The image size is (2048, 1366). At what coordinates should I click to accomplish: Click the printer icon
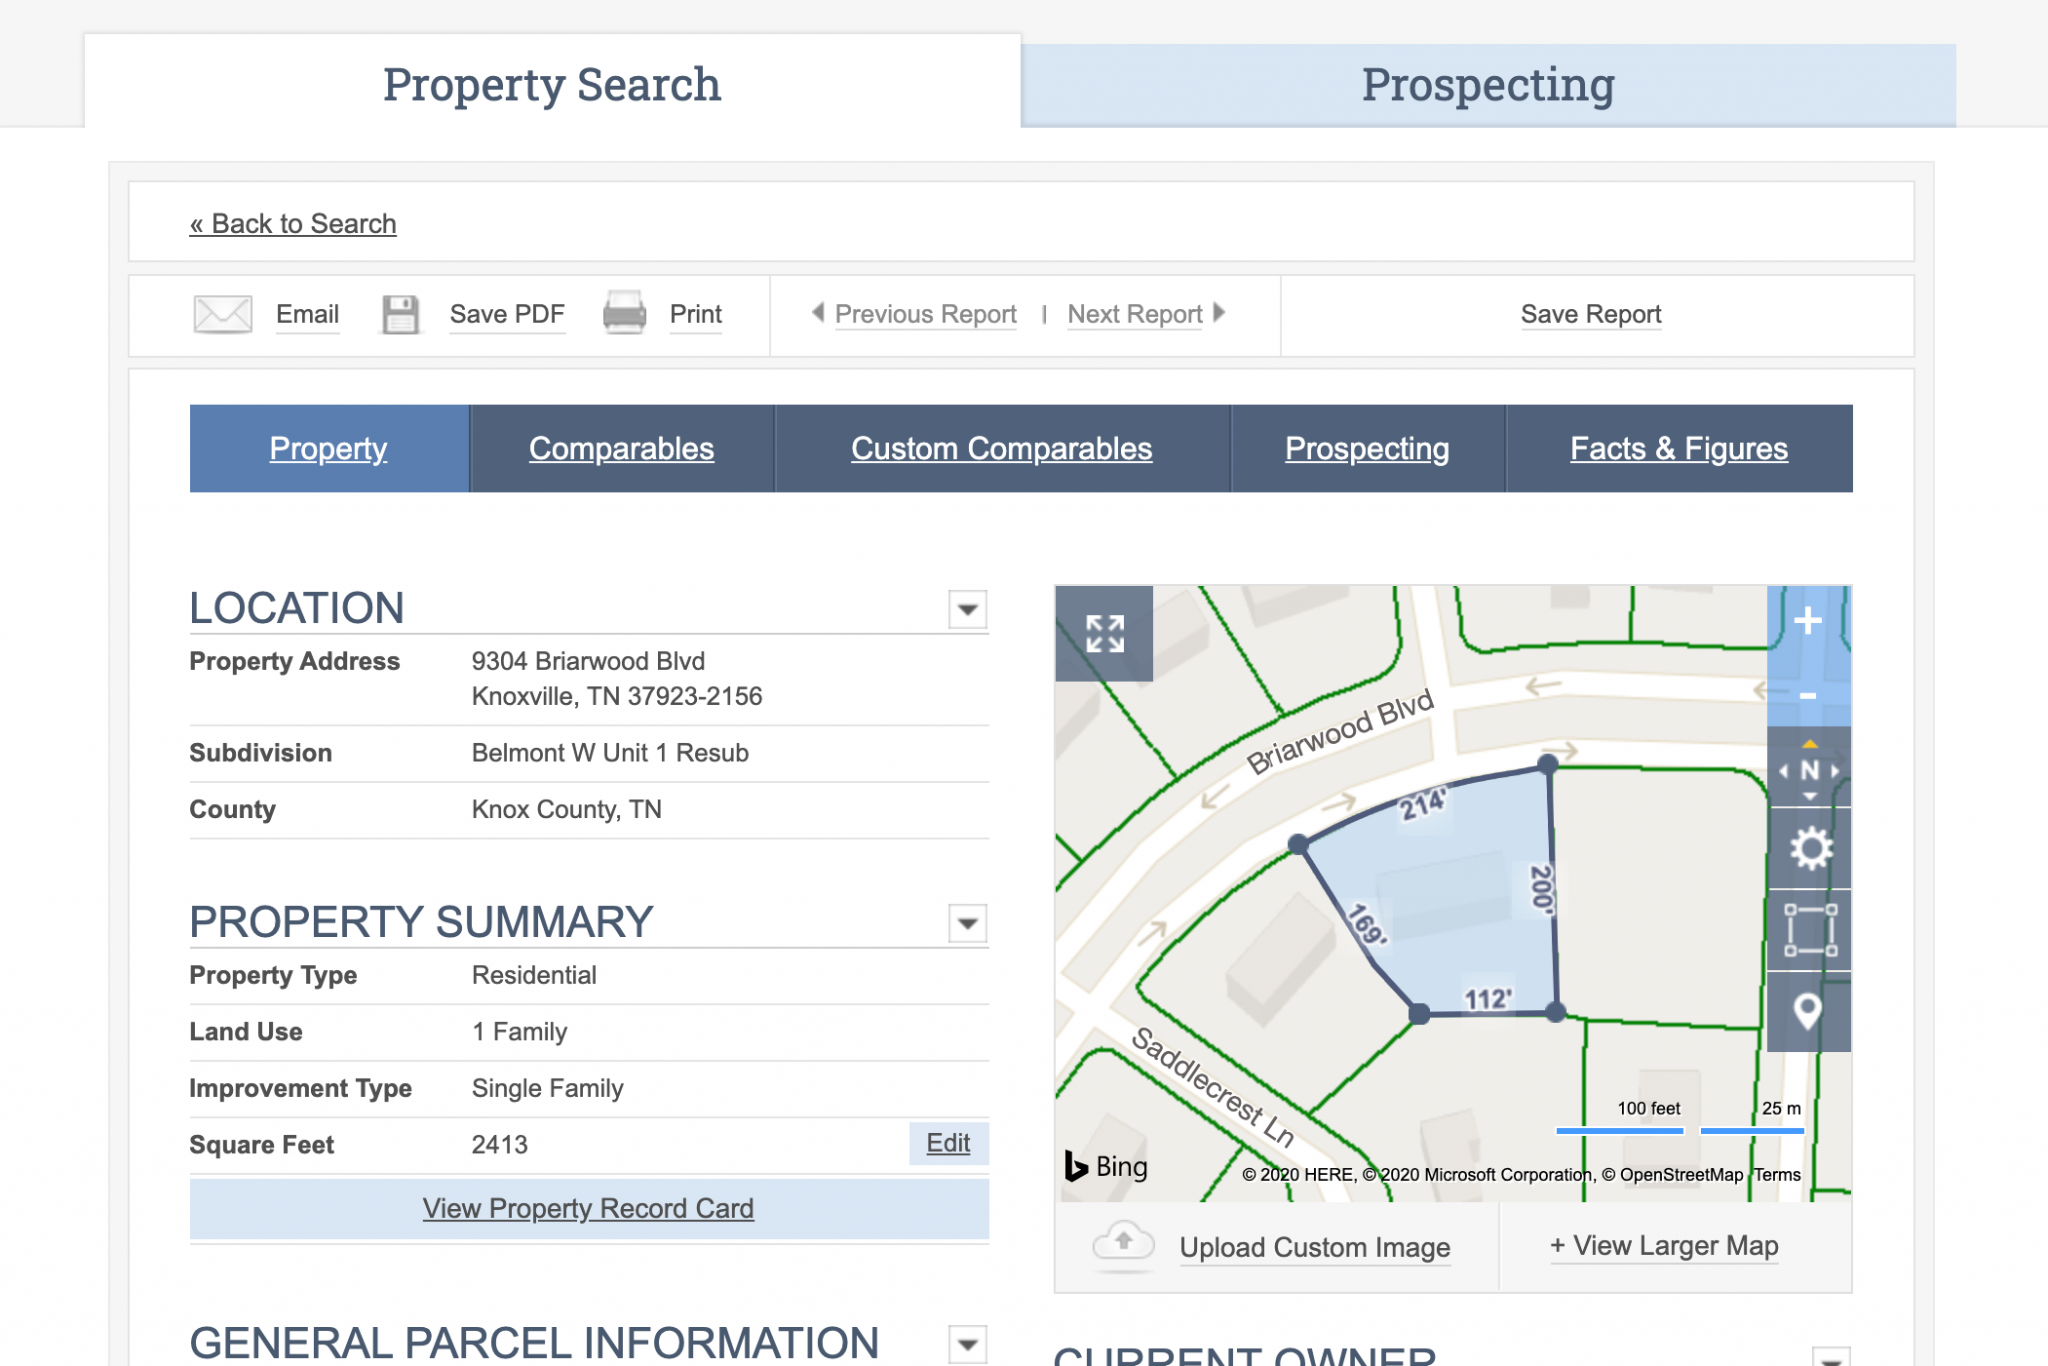[625, 314]
